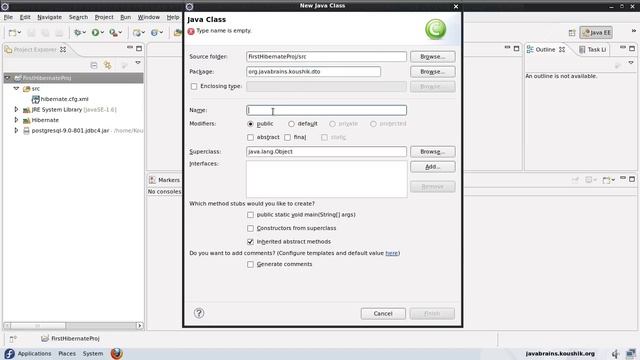
Task: Click the help question mark icon in dialog
Action: [x=199, y=313]
